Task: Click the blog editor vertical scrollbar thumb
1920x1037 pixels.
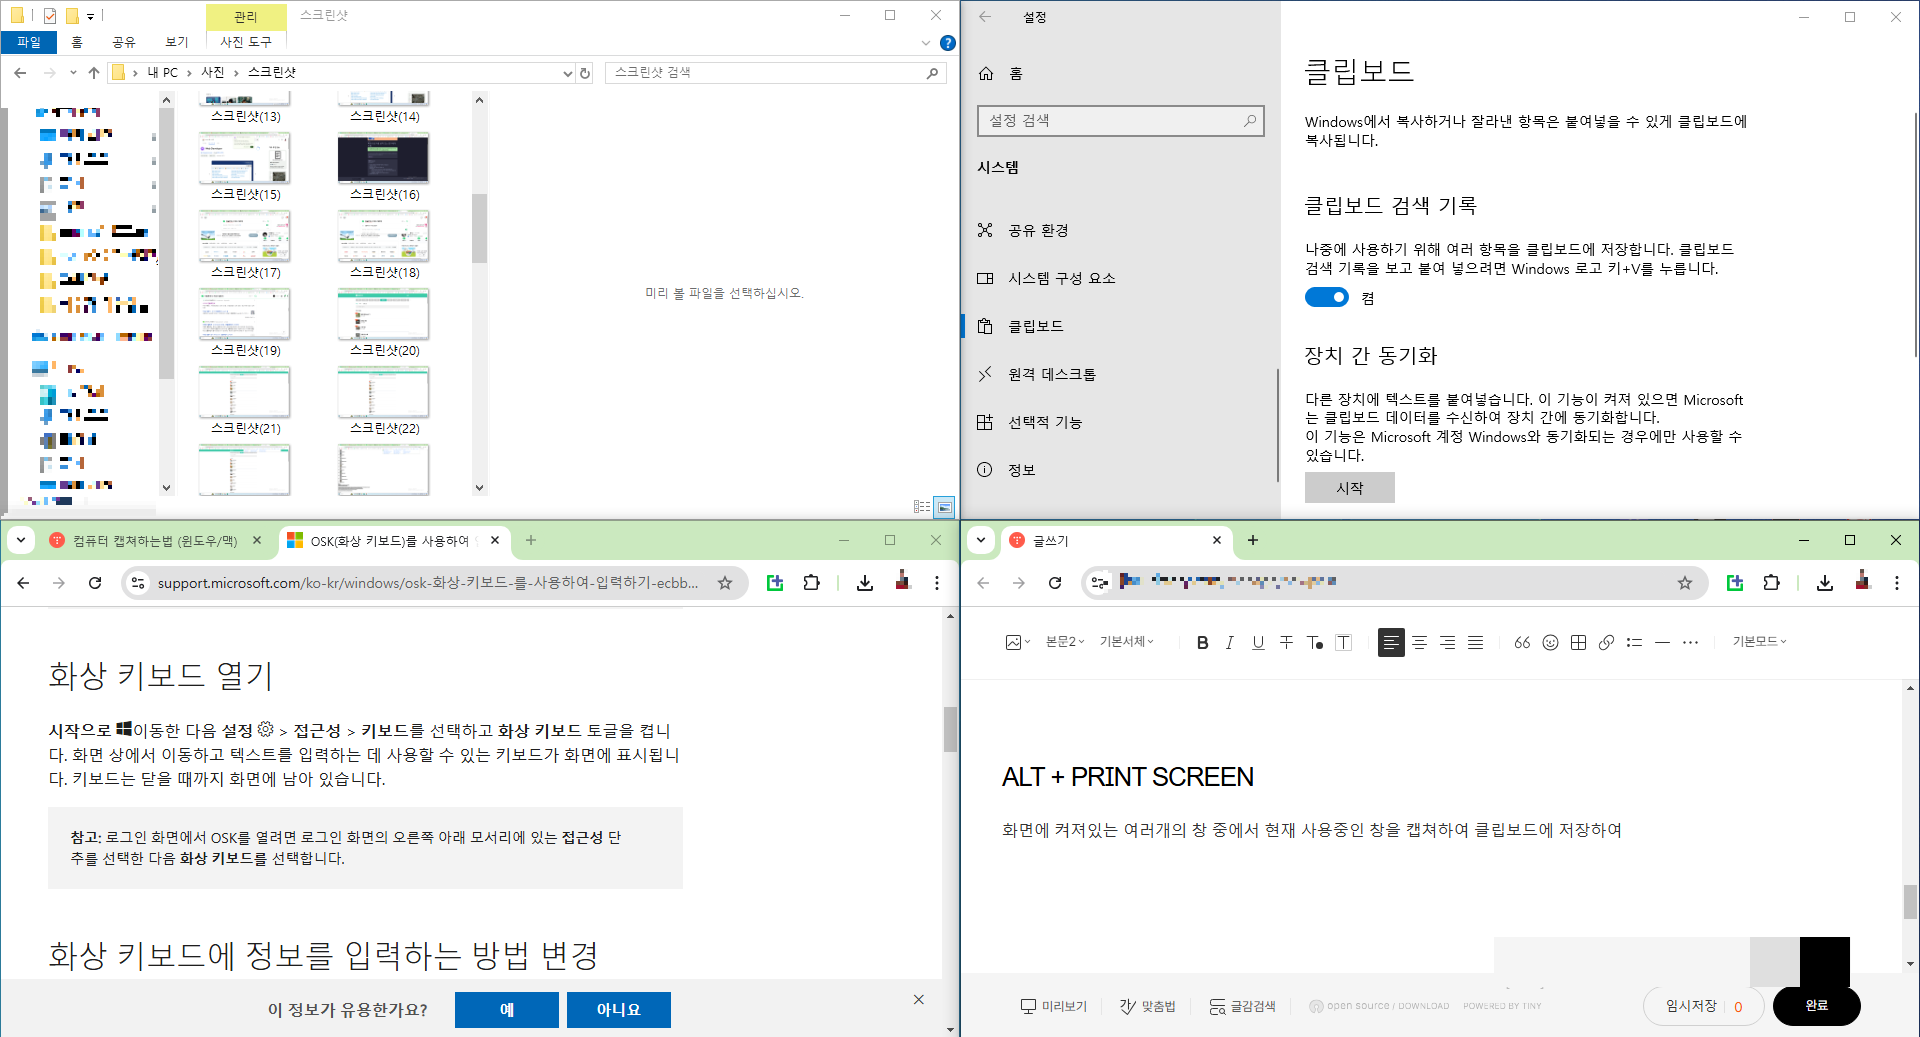Action: [x=1910, y=902]
